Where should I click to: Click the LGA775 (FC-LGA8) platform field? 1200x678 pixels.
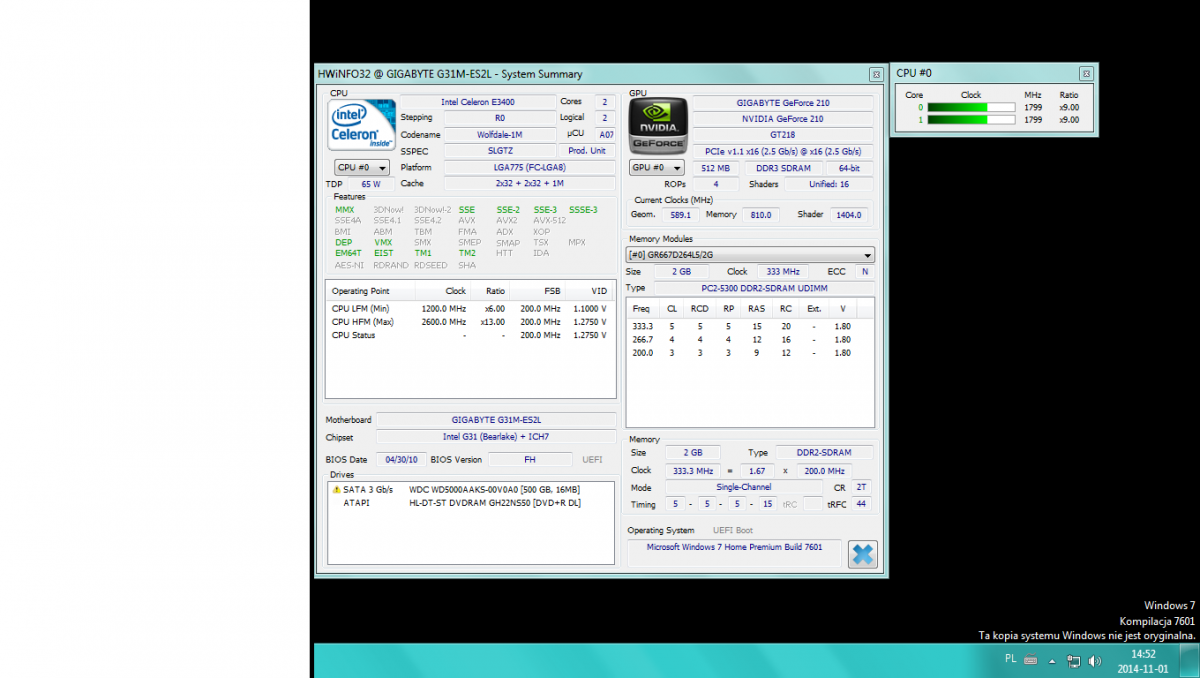coord(530,167)
